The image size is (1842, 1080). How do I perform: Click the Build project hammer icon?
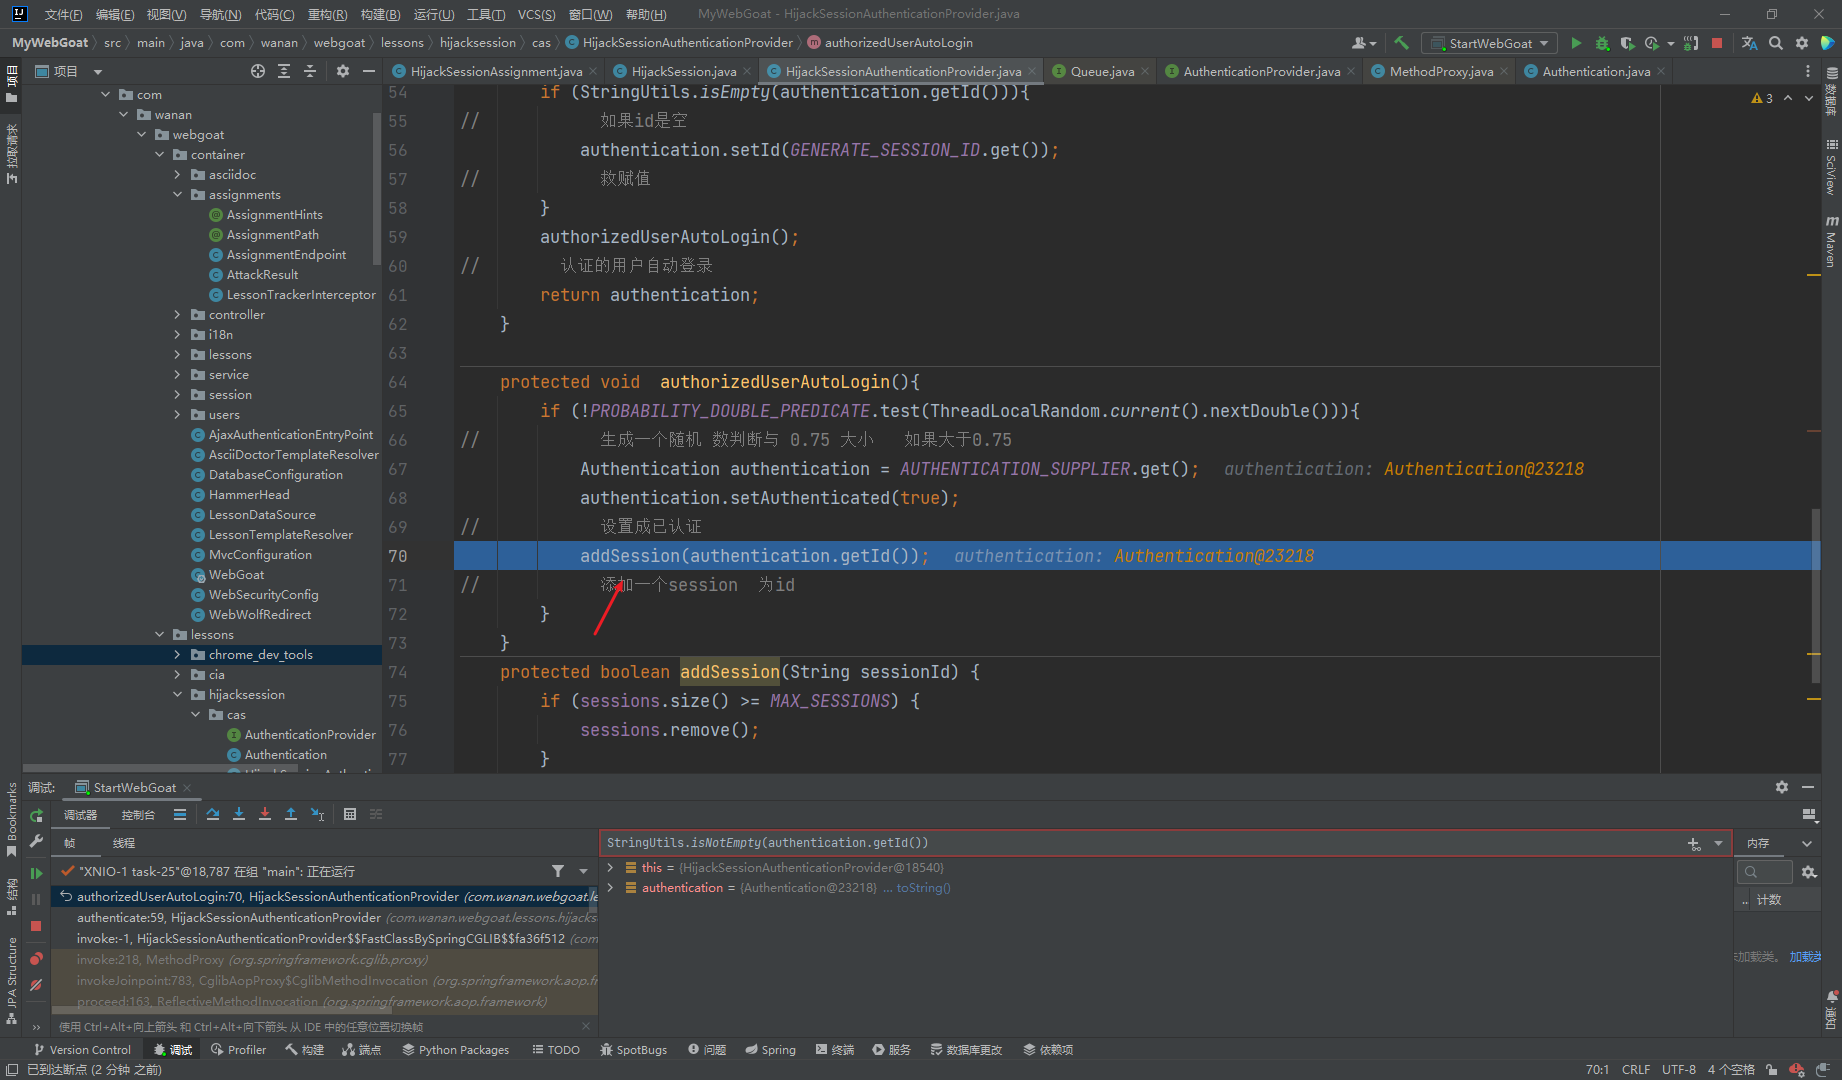(x=1402, y=43)
